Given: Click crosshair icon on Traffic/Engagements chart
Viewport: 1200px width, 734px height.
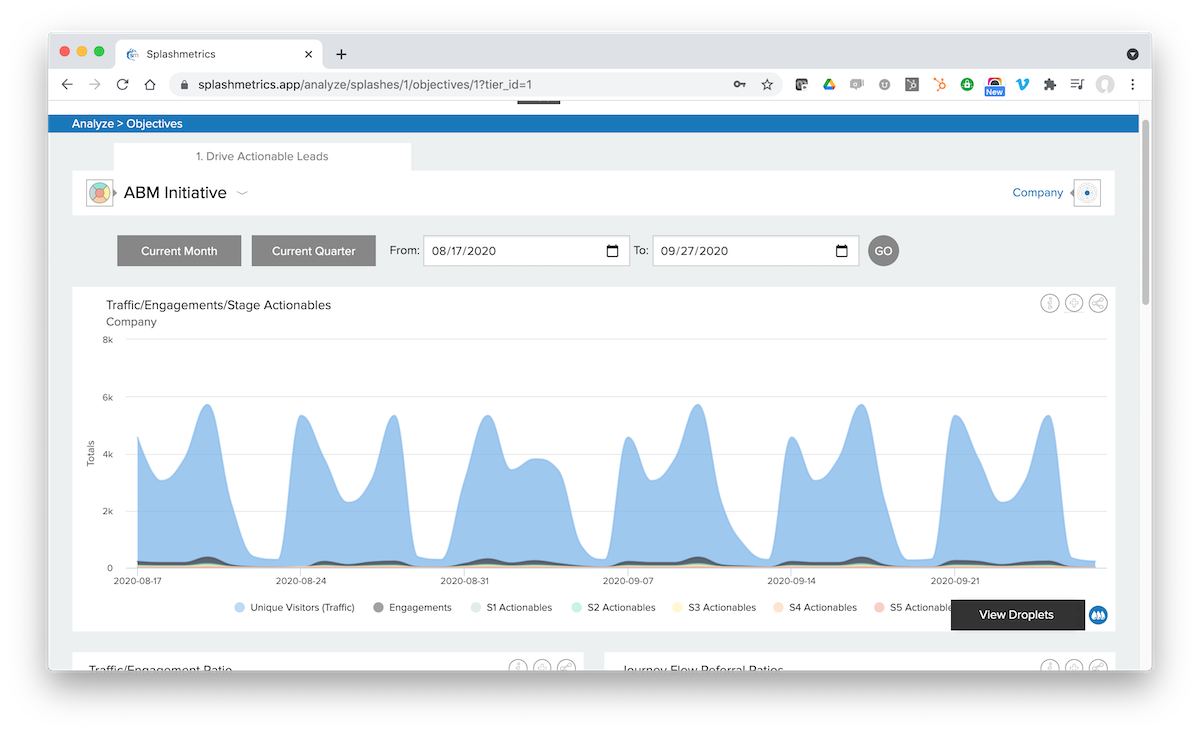Looking at the screenshot, I should tap(1074, 303).
